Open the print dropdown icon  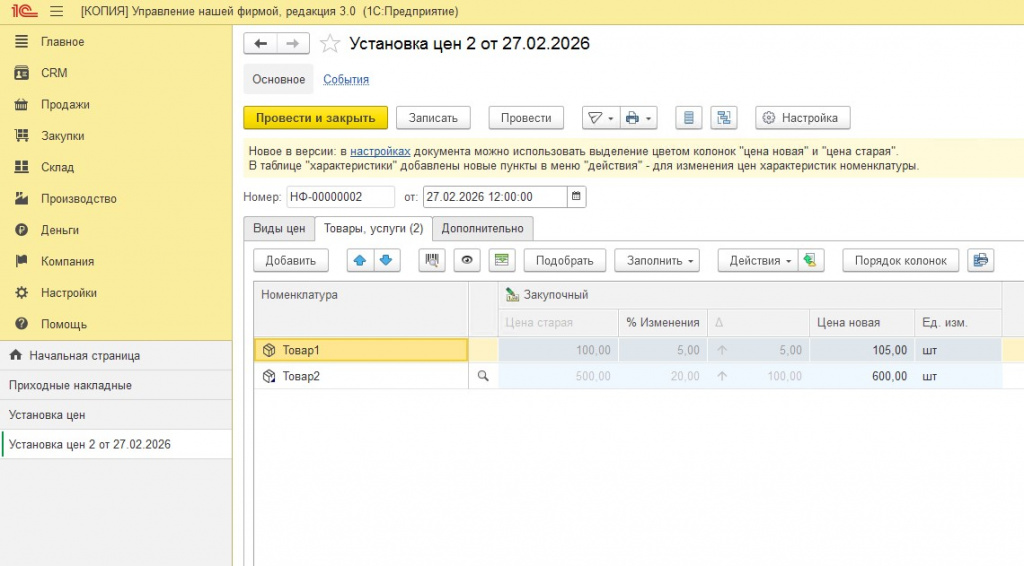coord(639,118)
